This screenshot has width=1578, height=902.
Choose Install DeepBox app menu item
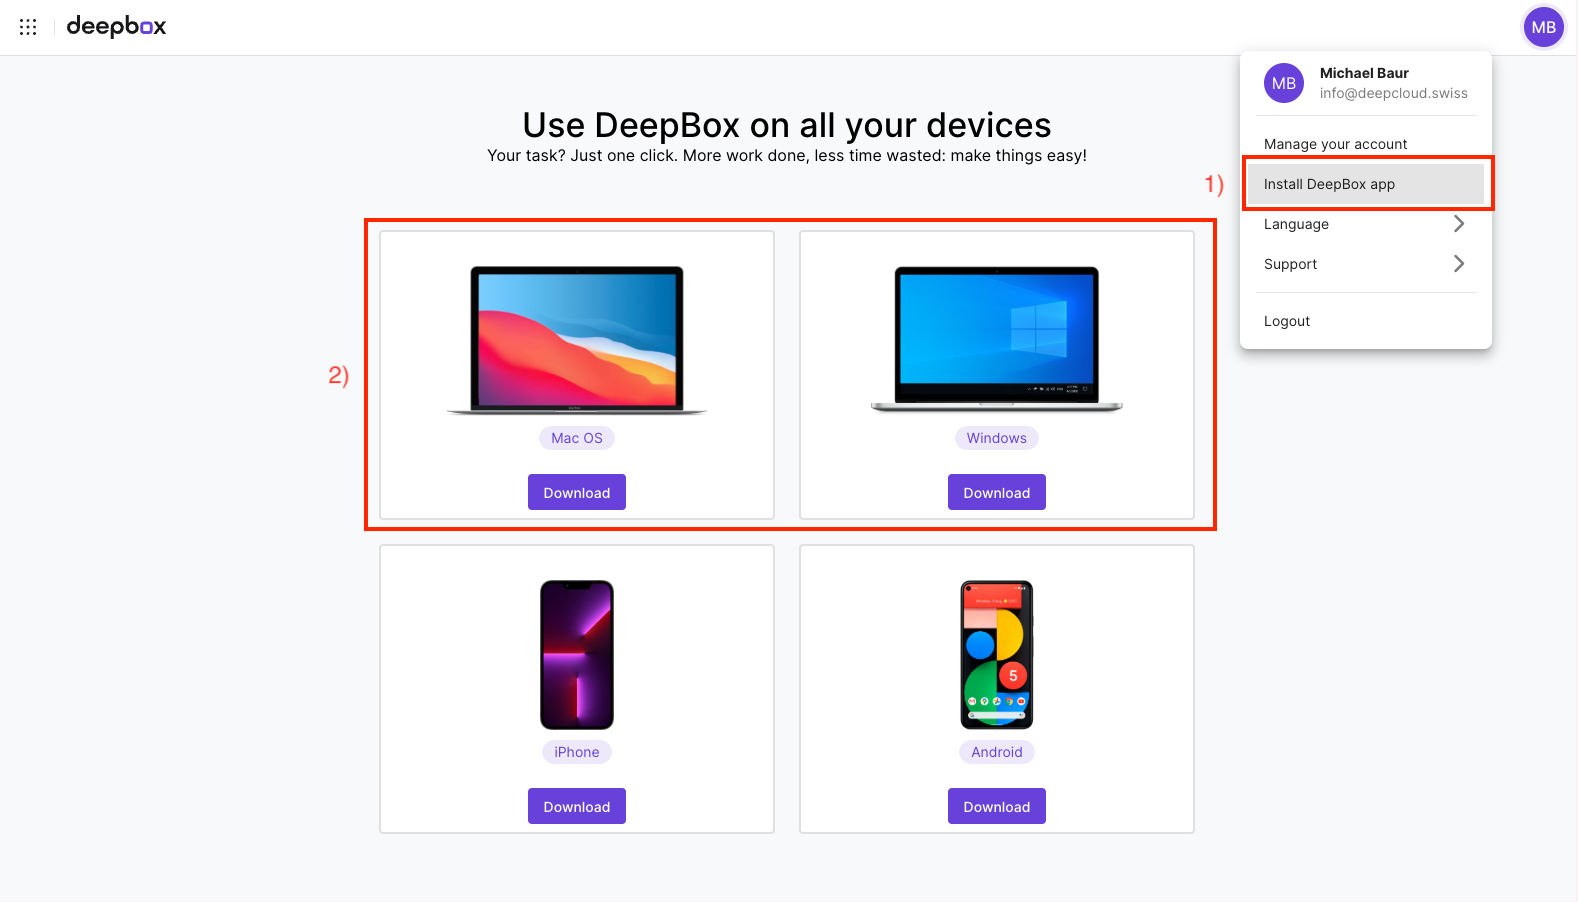(1366, 184)
